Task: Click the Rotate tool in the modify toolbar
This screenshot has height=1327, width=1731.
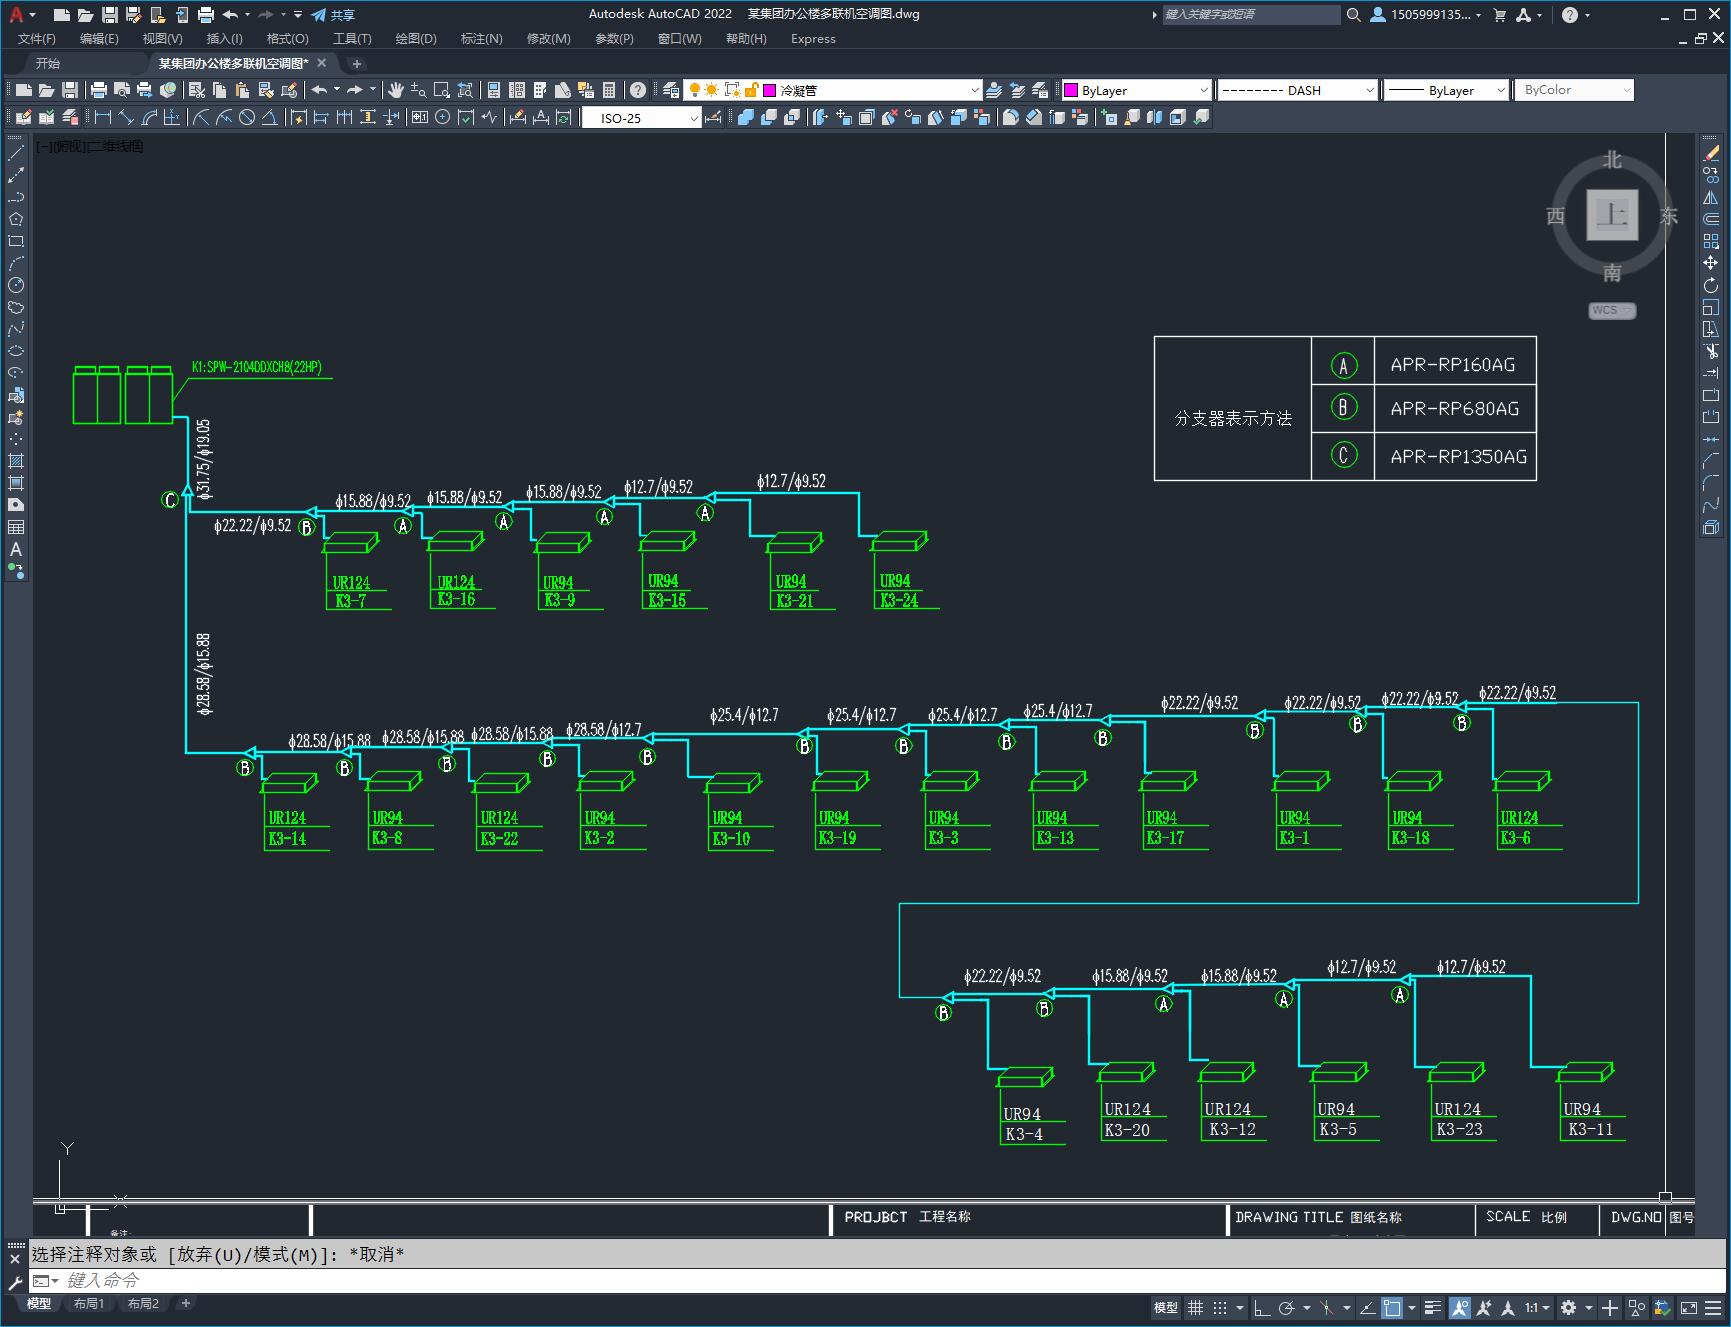Action: 1711,286
